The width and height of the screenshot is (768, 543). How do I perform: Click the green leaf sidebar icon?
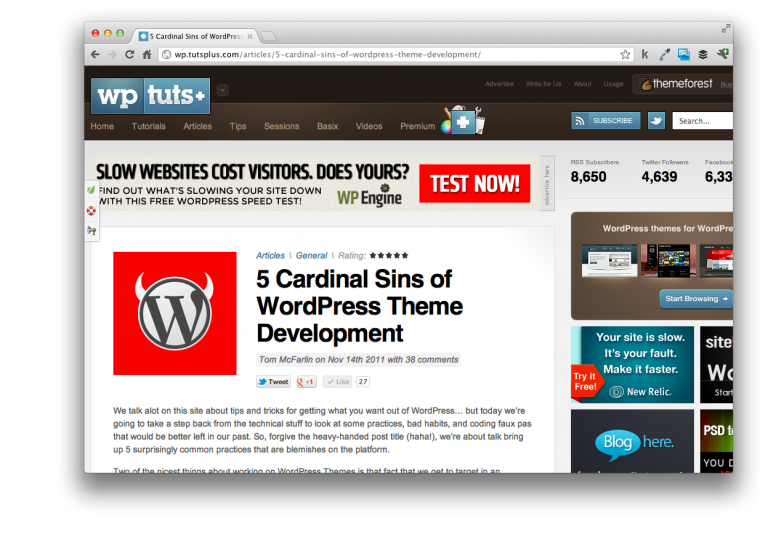click(91, 189)
